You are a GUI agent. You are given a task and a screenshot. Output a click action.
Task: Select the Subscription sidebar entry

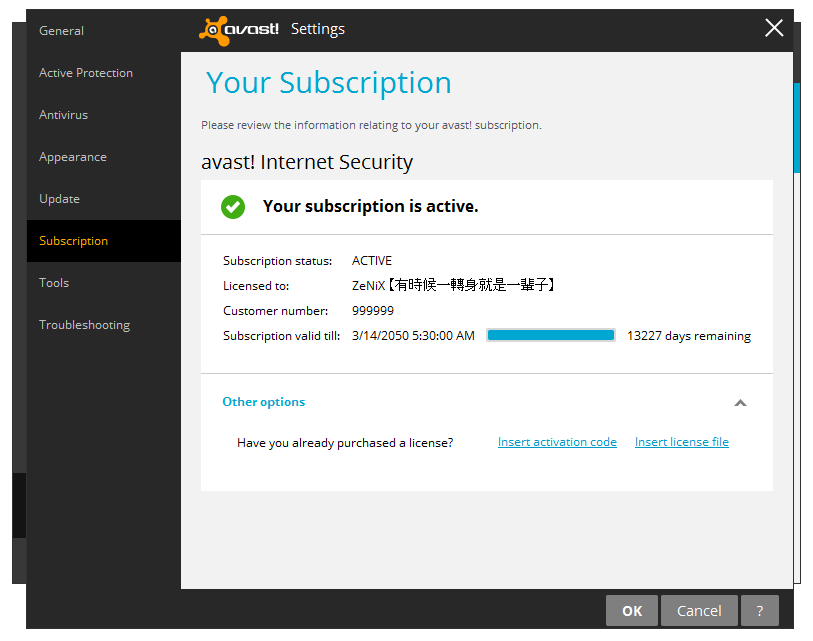pos(74,240)
